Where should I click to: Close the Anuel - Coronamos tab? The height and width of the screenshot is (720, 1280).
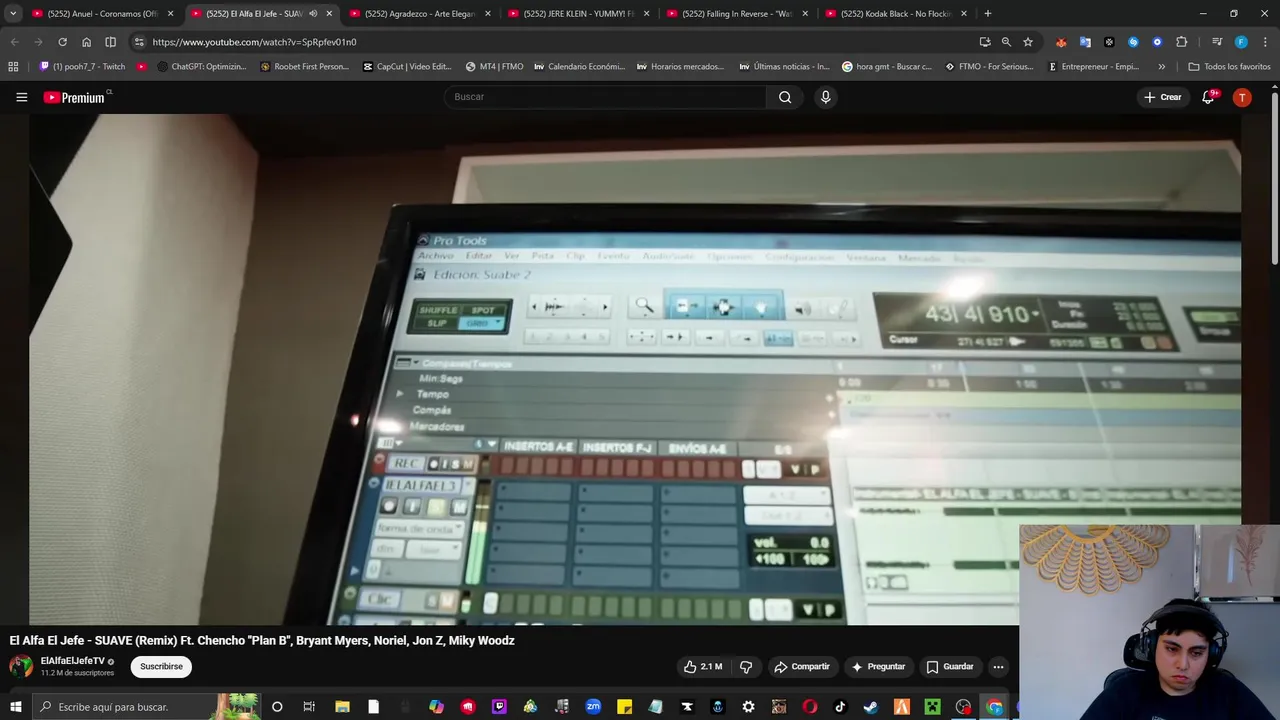tap(170, 14)
